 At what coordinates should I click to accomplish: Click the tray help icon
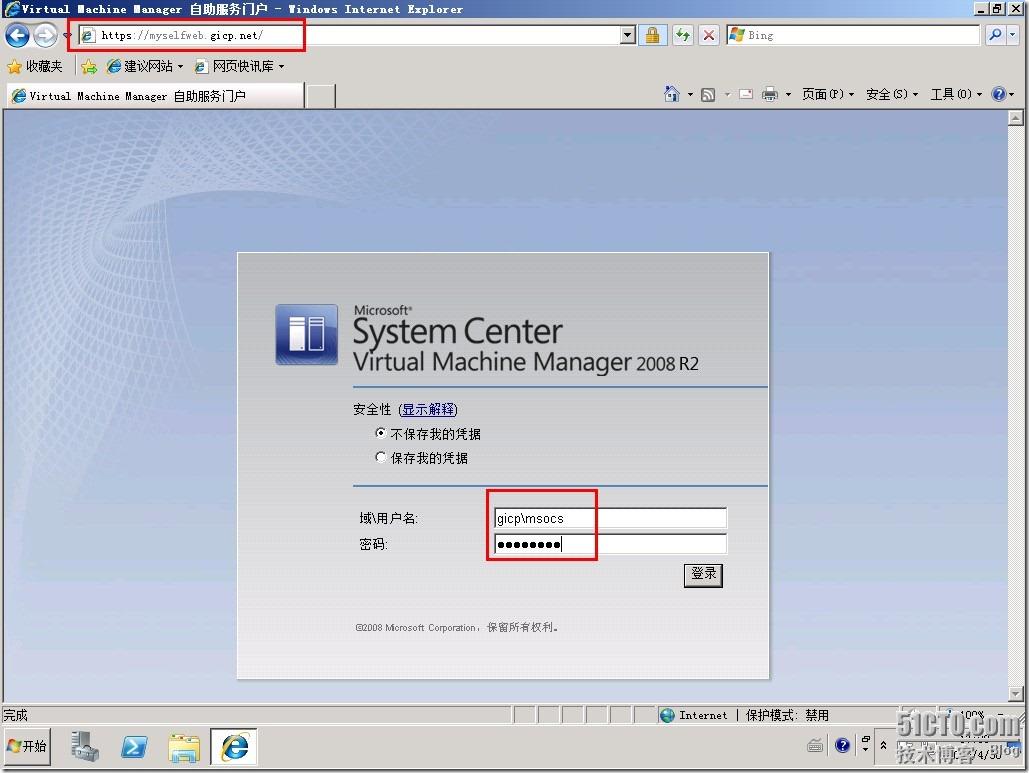[843, 745]
